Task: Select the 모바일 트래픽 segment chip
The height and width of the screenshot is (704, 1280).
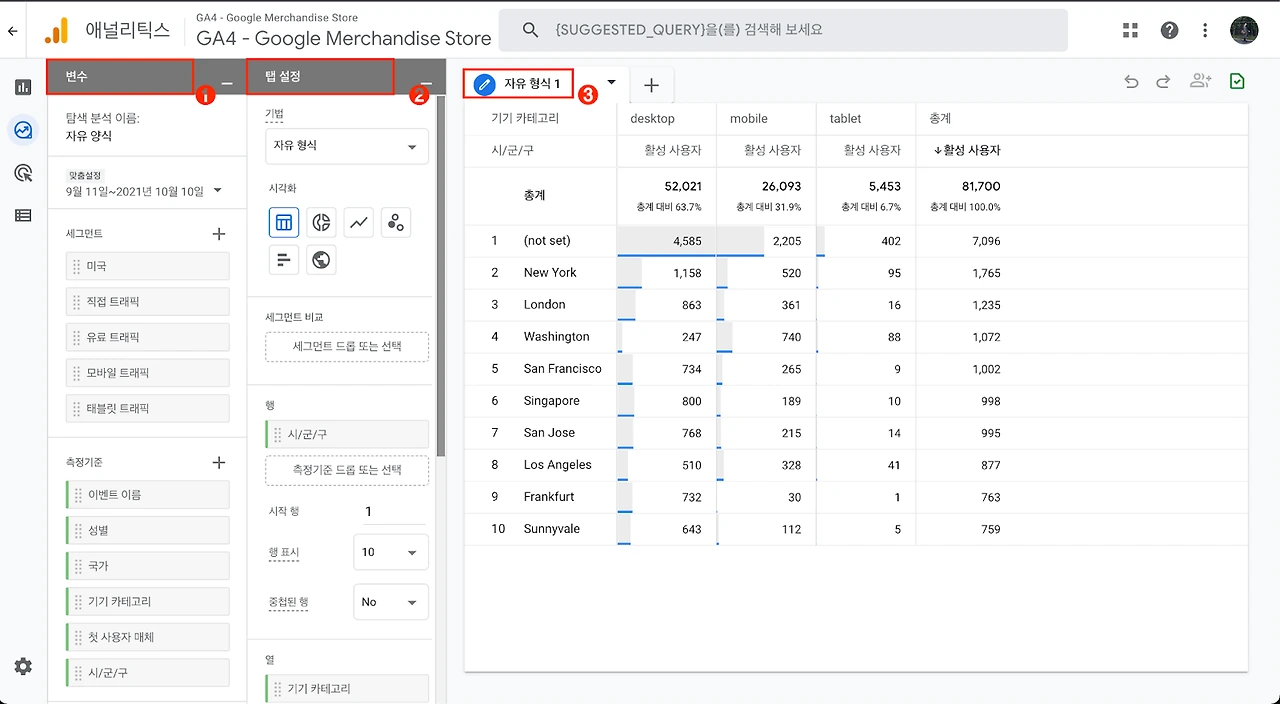Action: 148,373
